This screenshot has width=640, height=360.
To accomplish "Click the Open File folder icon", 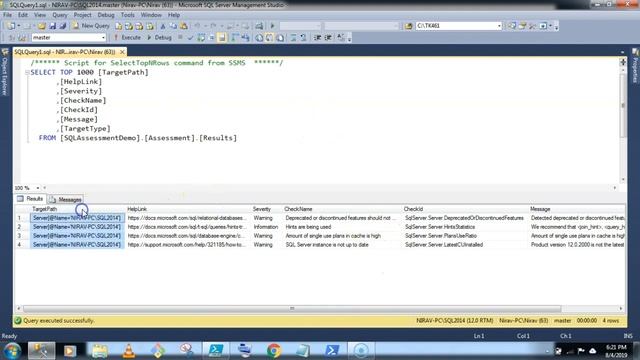I will coord(42,26).
